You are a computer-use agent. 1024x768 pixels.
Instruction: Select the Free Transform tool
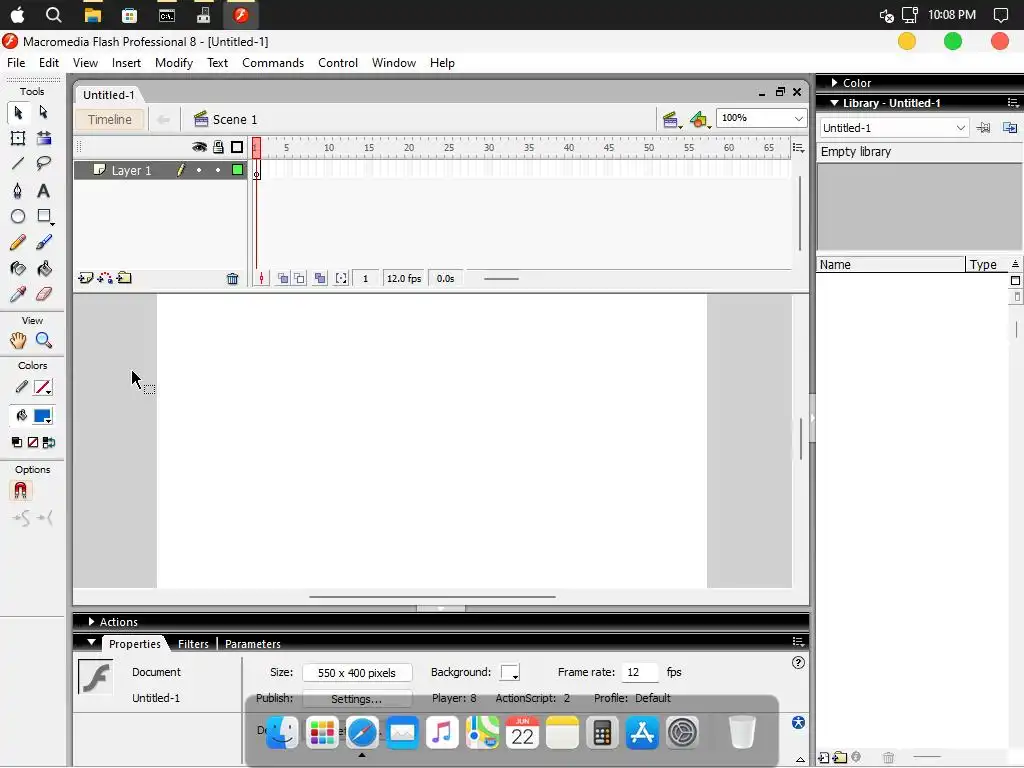click(18, 138)
